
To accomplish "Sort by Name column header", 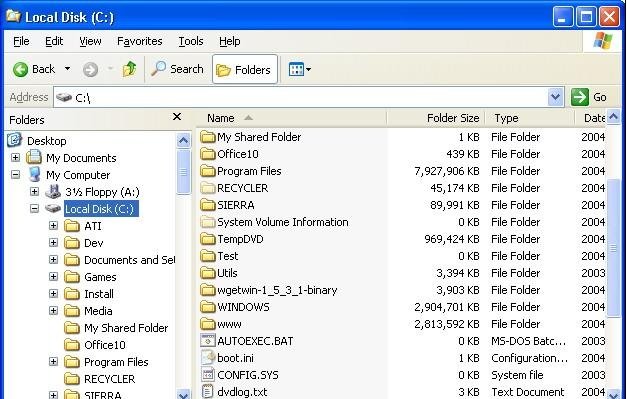I will [292, 118].
